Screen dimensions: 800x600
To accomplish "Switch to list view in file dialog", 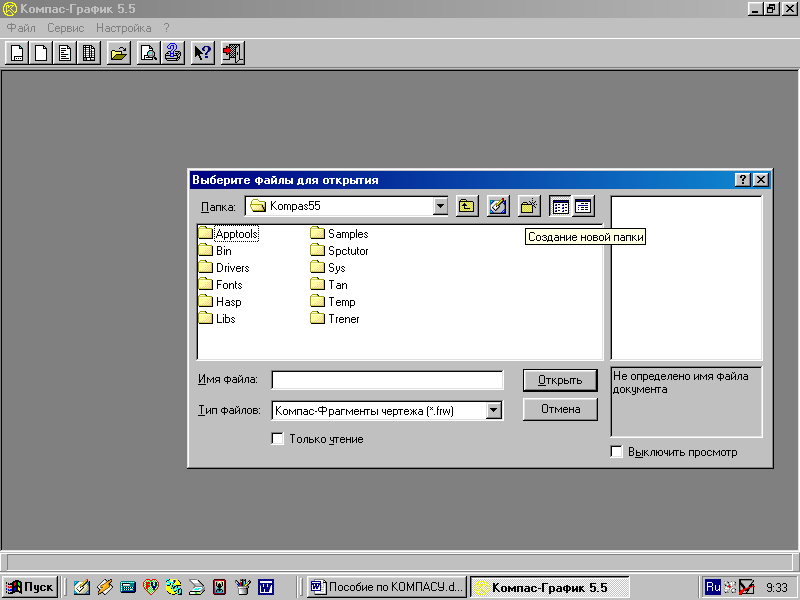I will click(x=561, y=206).
